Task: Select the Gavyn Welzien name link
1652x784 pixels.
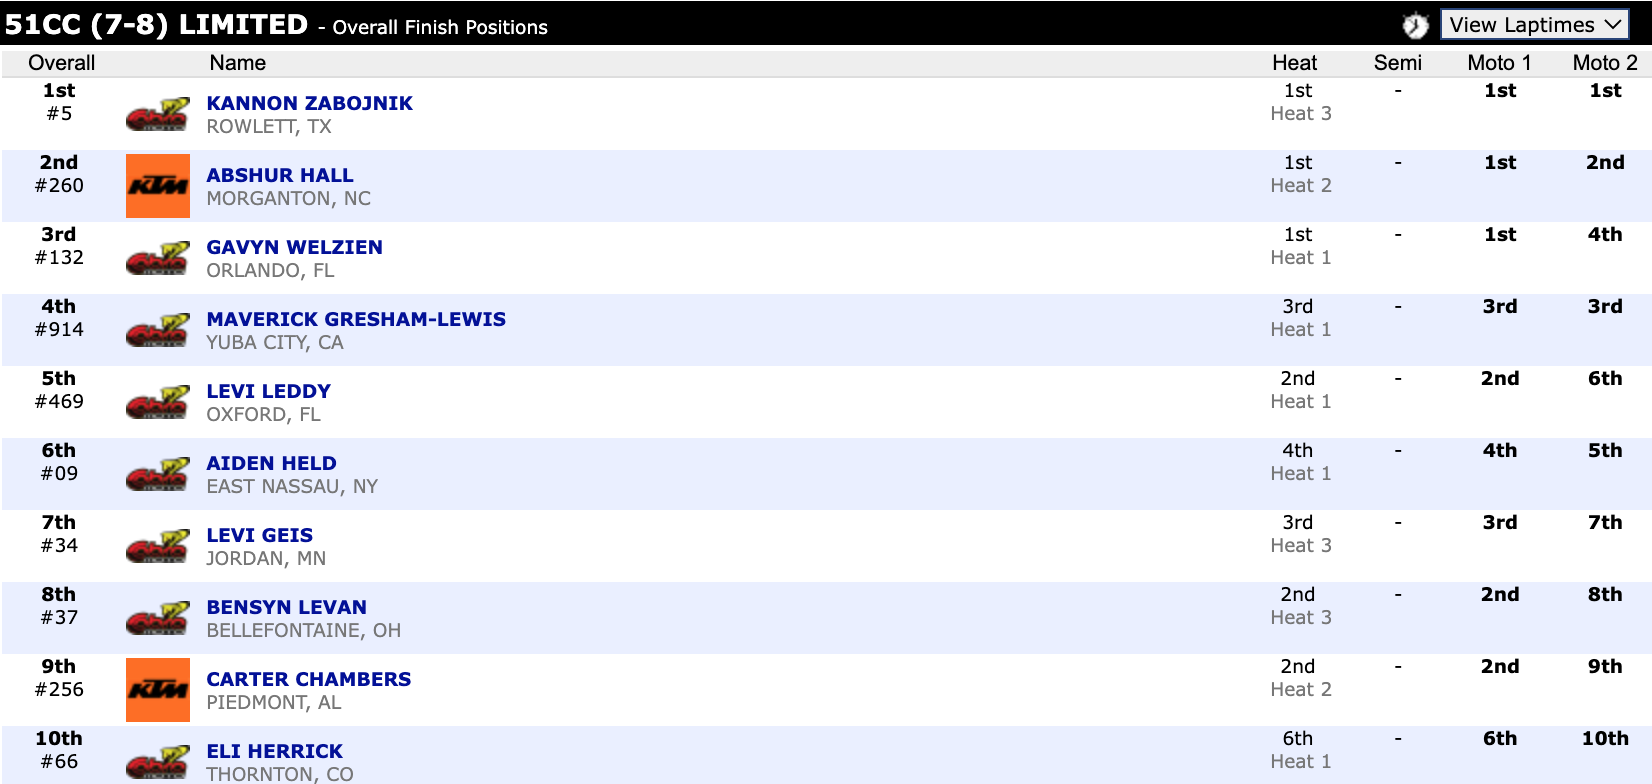Action: tap(294, 247)
